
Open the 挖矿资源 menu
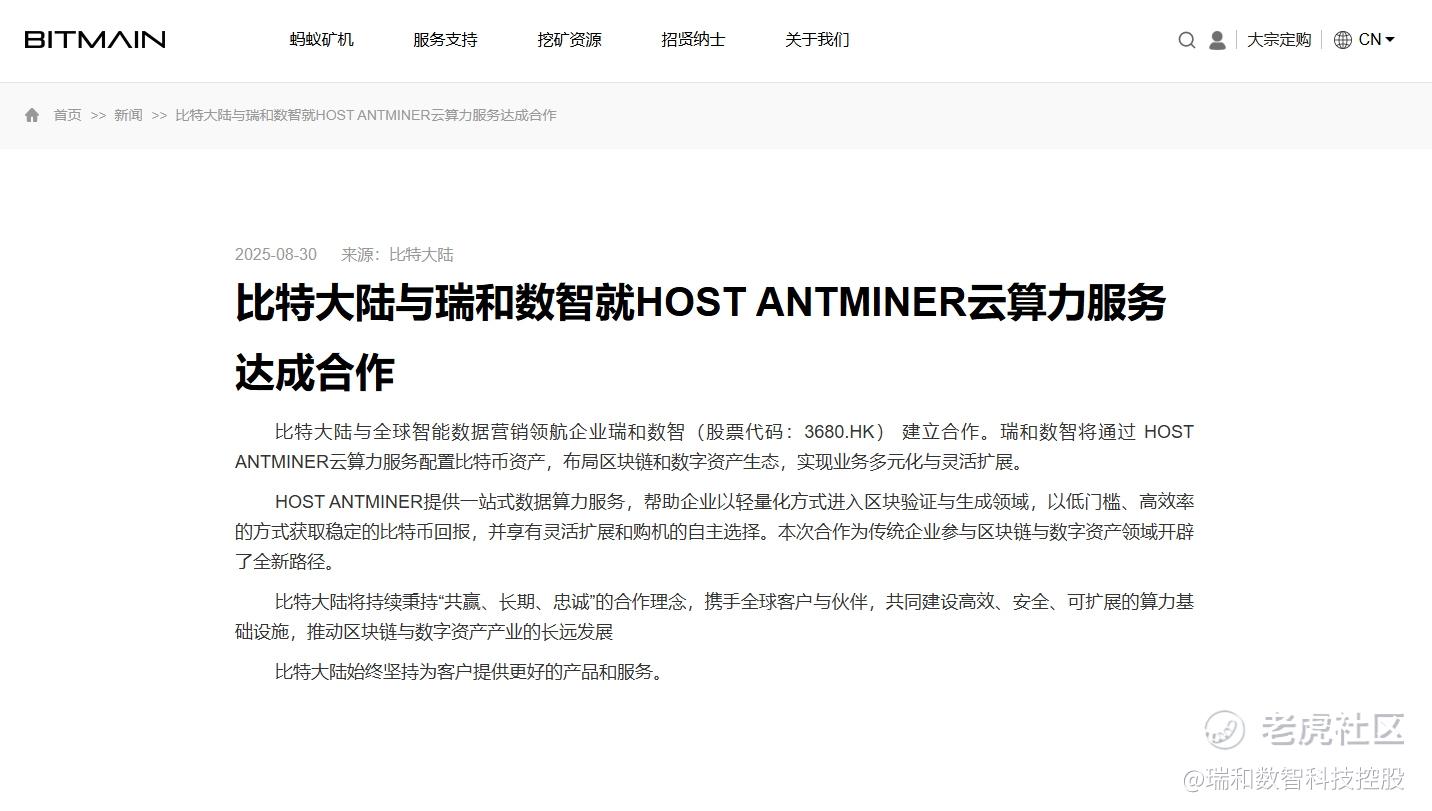(570, 40)
